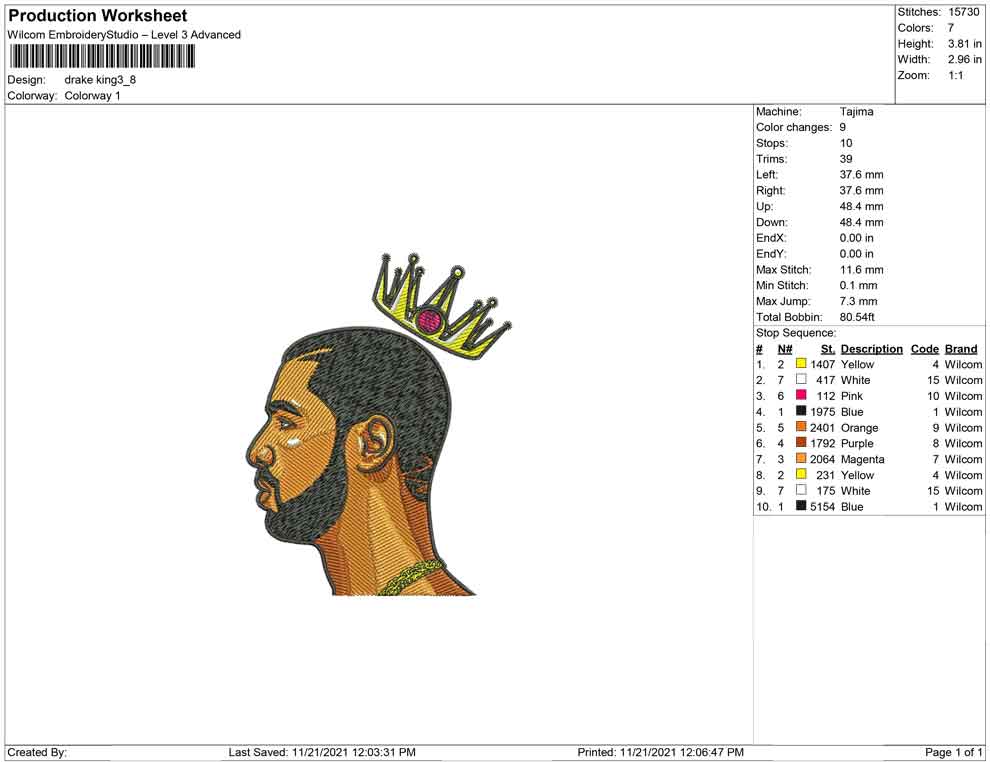Click the 'Purple' description in stop 6
Image resolution: width=990 pixels, height=762 pixels.
[x=857, y=443]
